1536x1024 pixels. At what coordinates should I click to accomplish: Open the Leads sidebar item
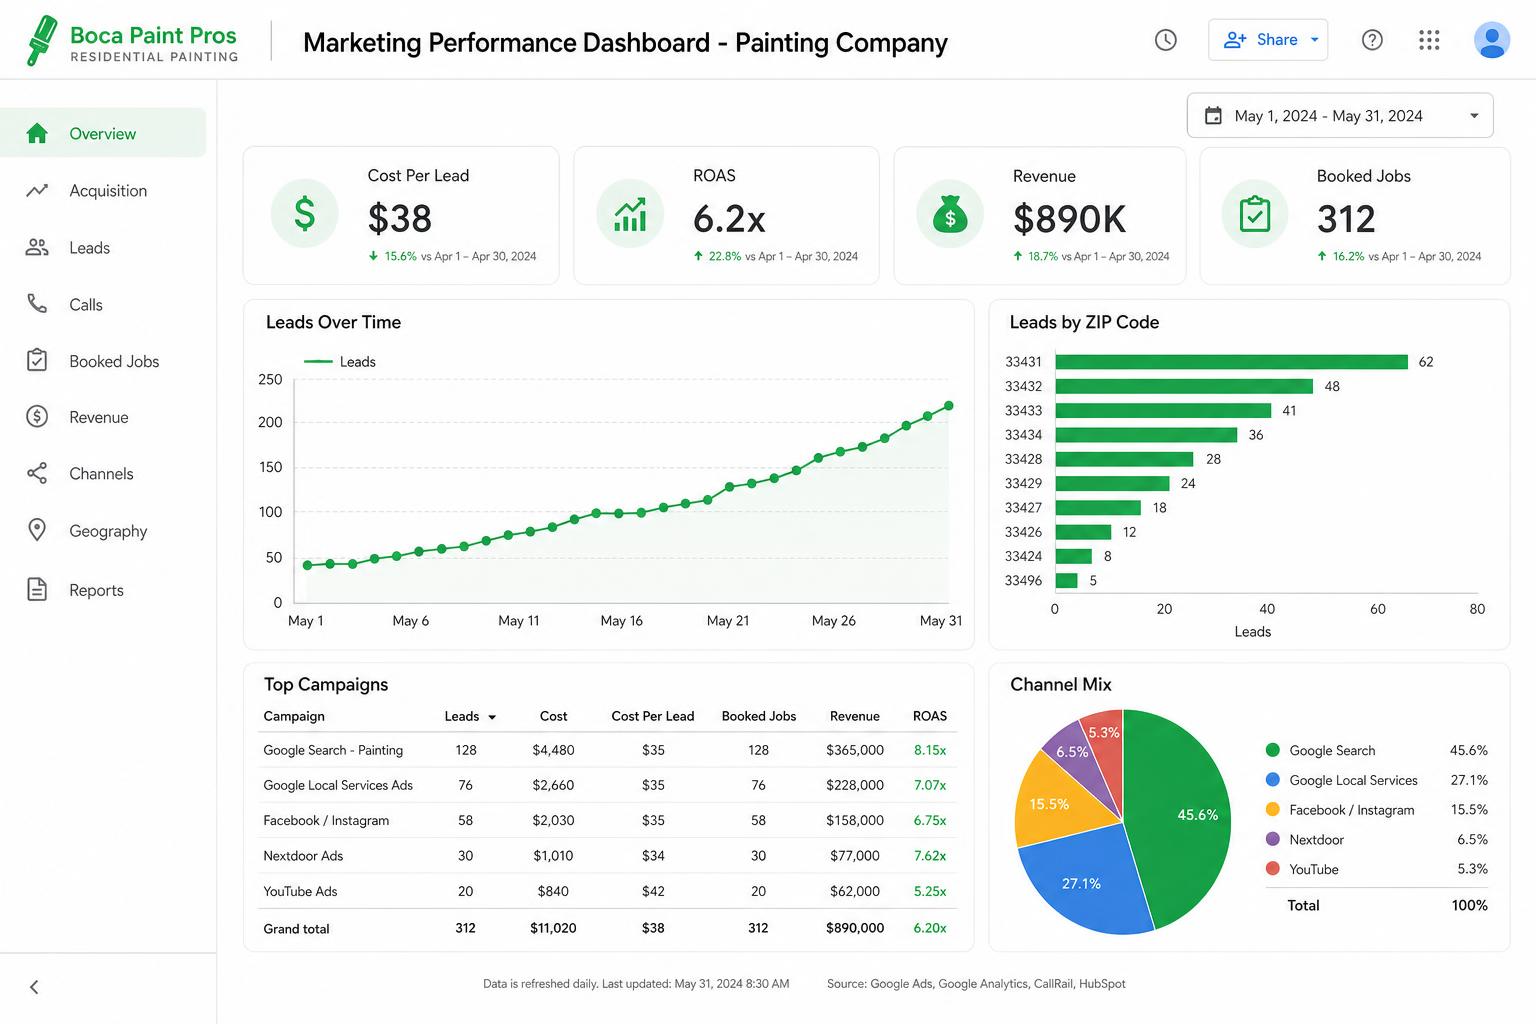pyautogui.click(x=103, y=247)
